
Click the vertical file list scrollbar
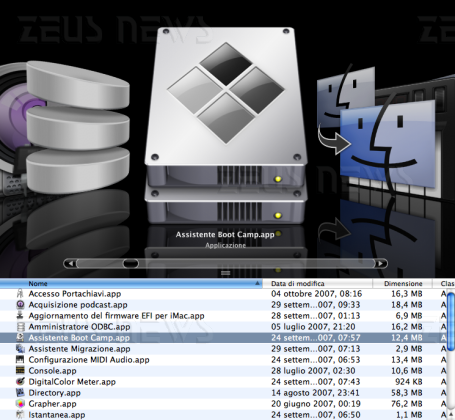450,353
